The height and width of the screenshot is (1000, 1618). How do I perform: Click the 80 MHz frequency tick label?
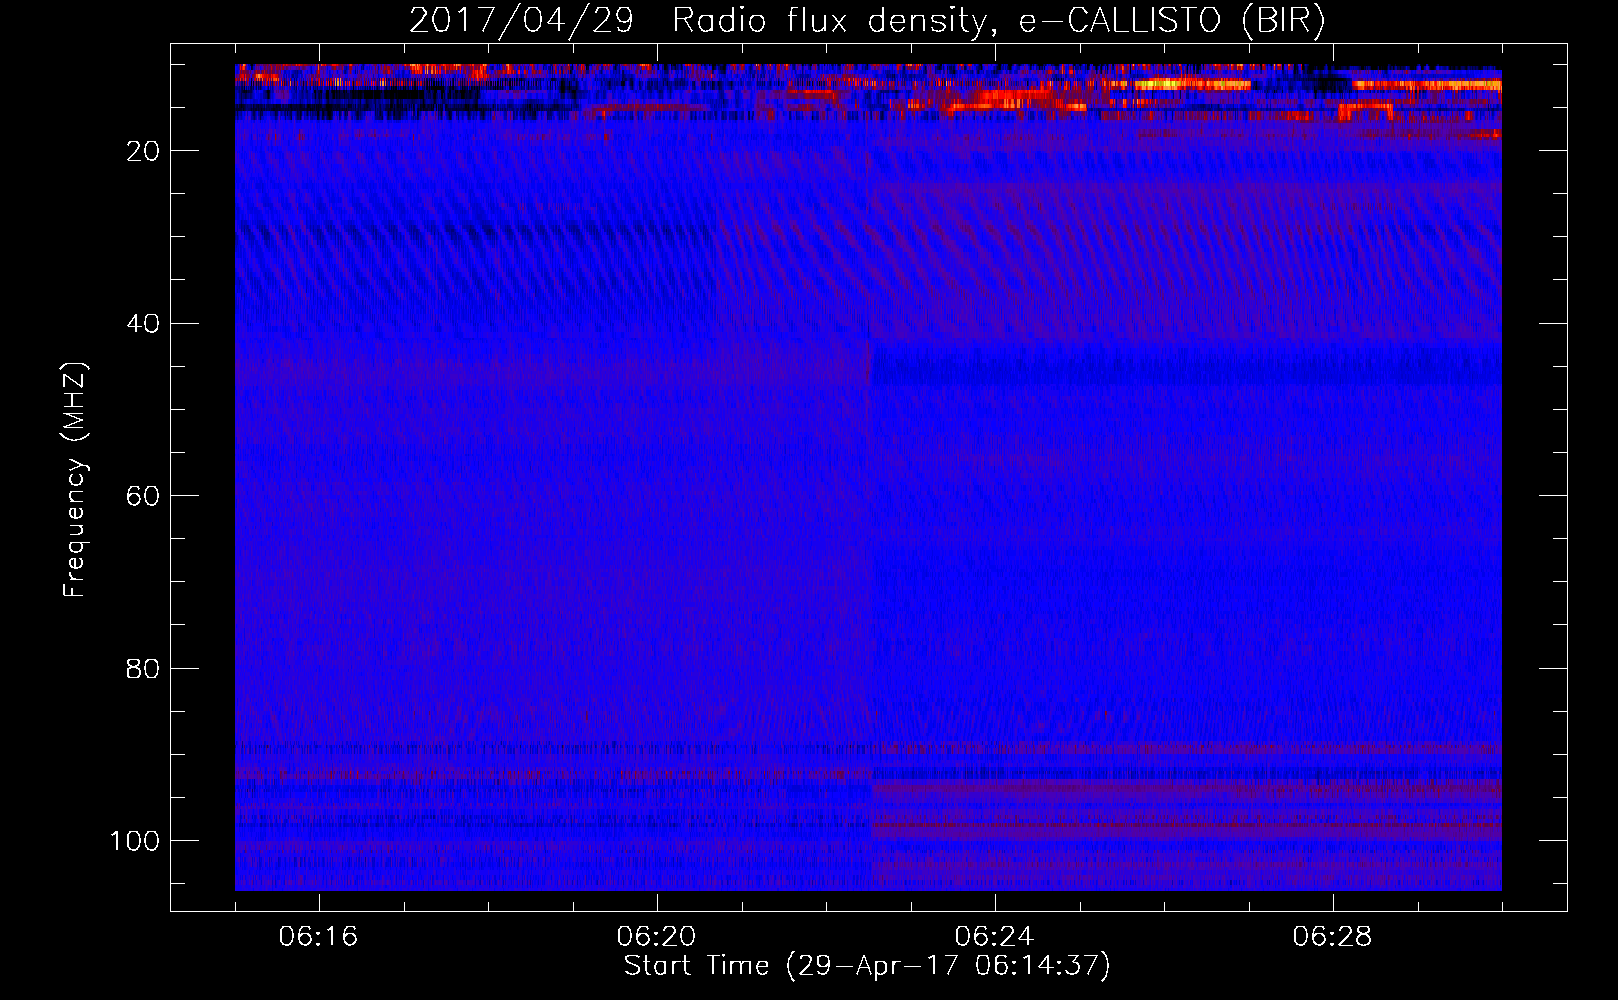pos(143,669)
